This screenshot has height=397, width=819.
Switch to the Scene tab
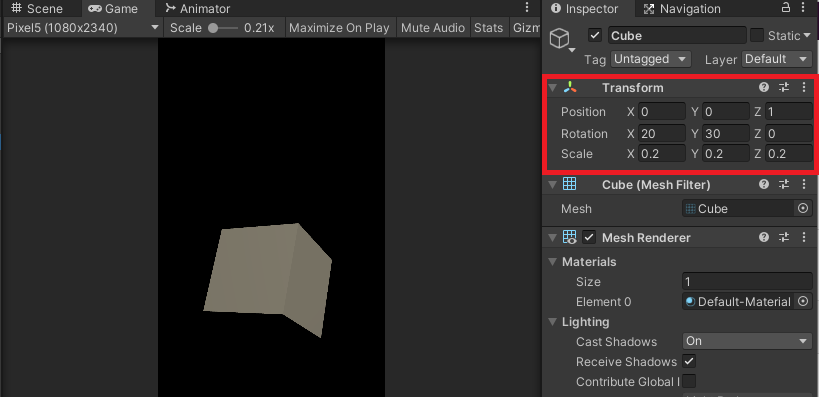pos(37,9)
